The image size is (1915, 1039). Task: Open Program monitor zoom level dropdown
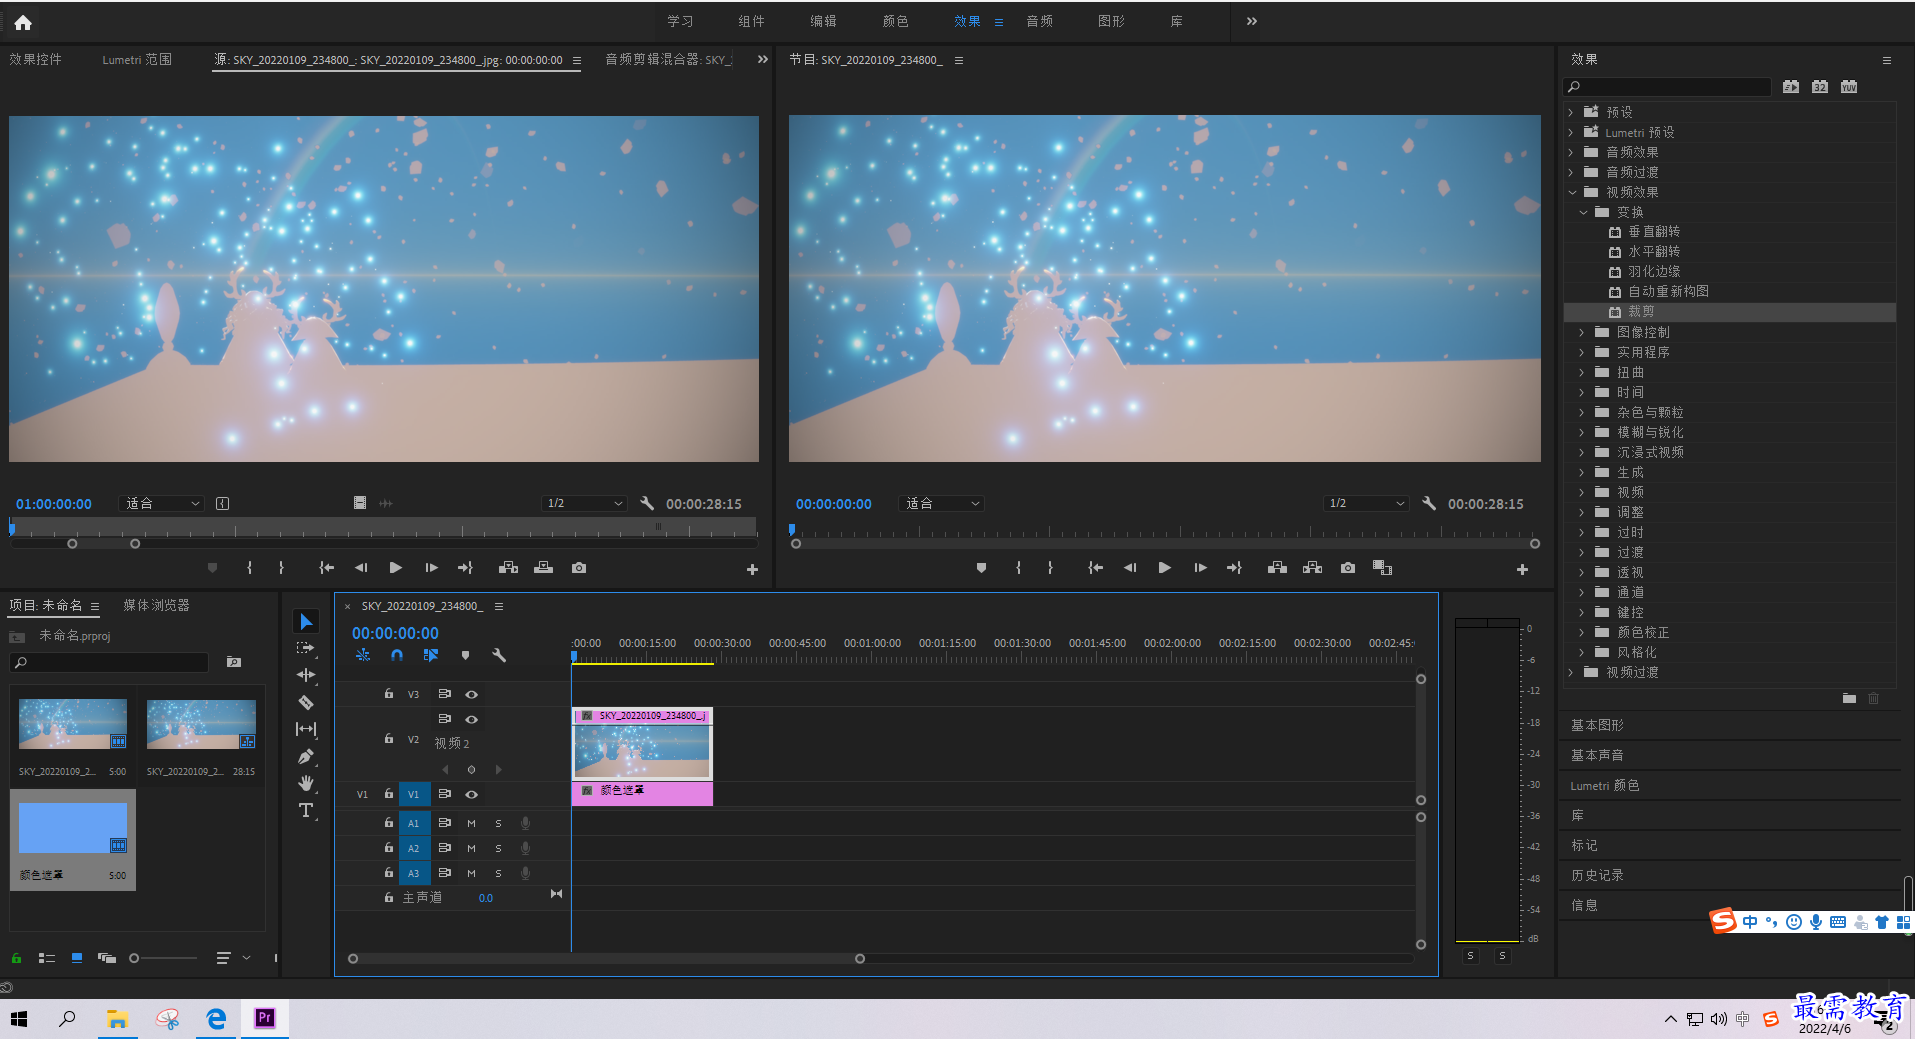(942, 503)
